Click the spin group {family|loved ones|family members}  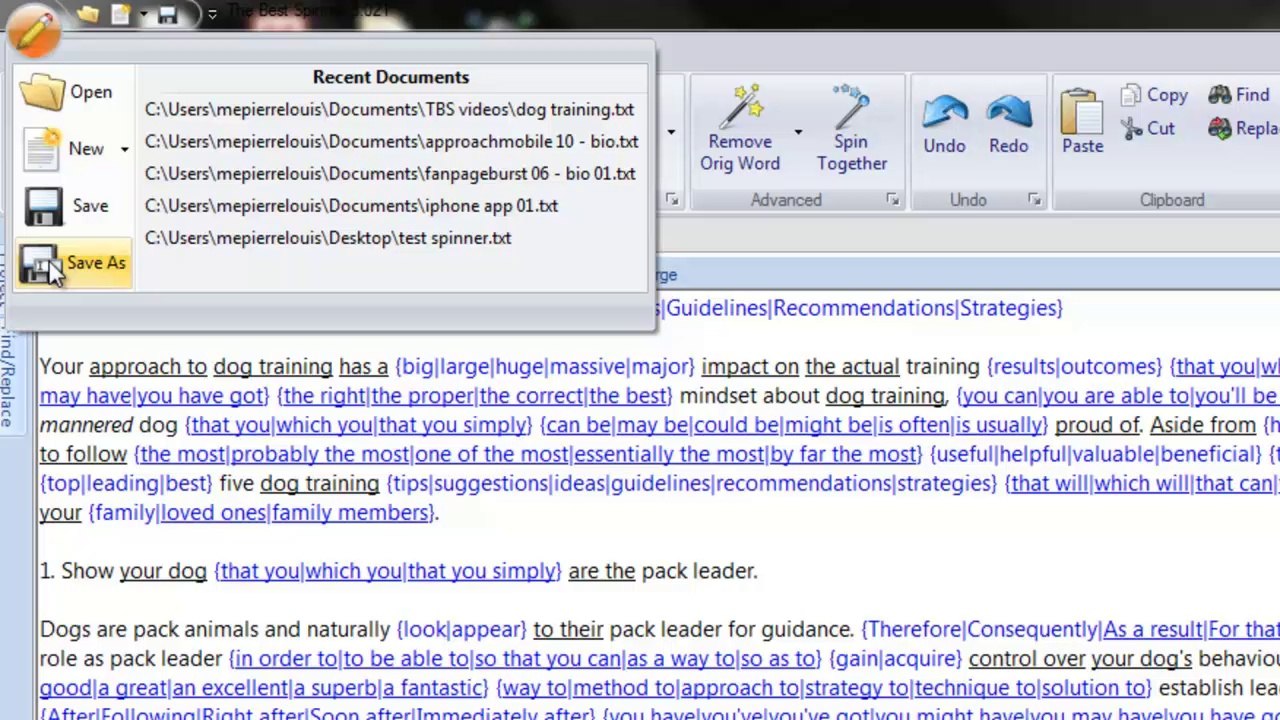click(x=261, y=513)
